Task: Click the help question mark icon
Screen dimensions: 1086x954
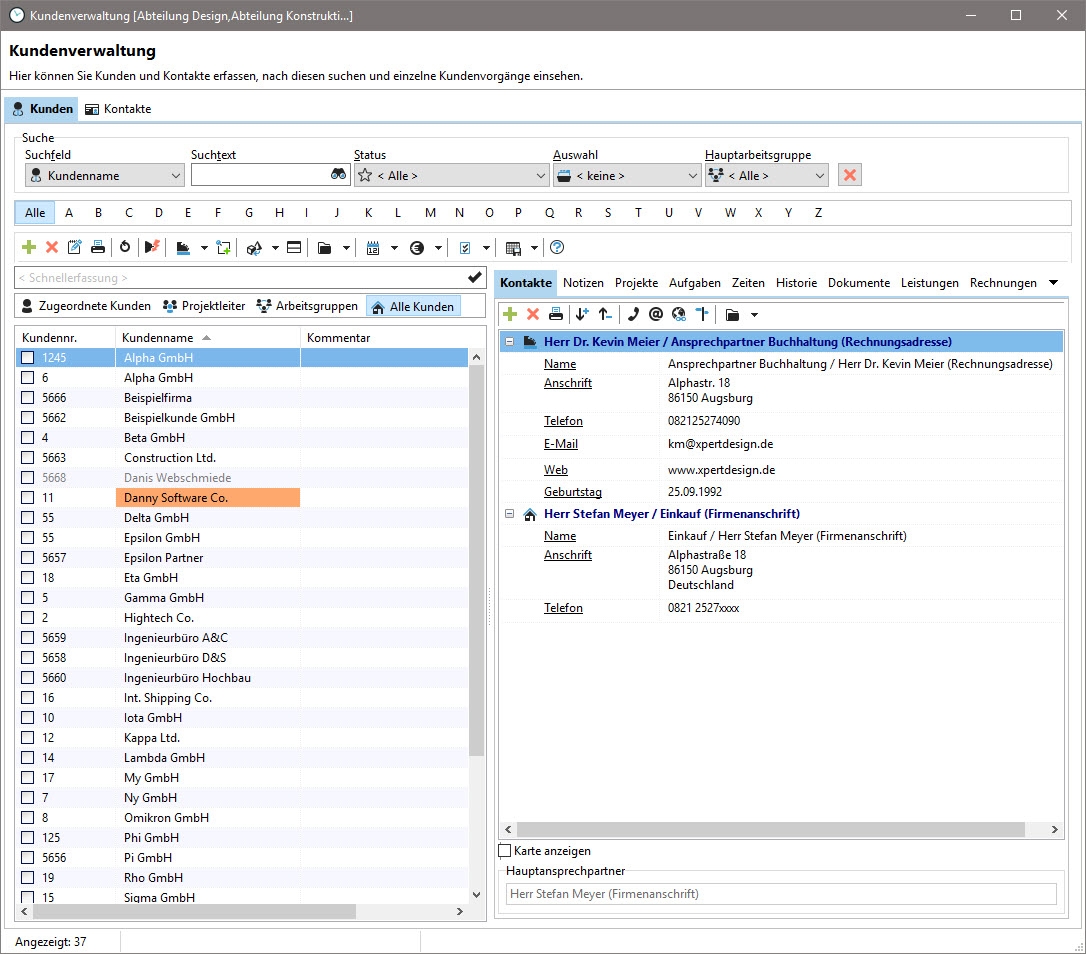Action: click(x=557, y=247)
